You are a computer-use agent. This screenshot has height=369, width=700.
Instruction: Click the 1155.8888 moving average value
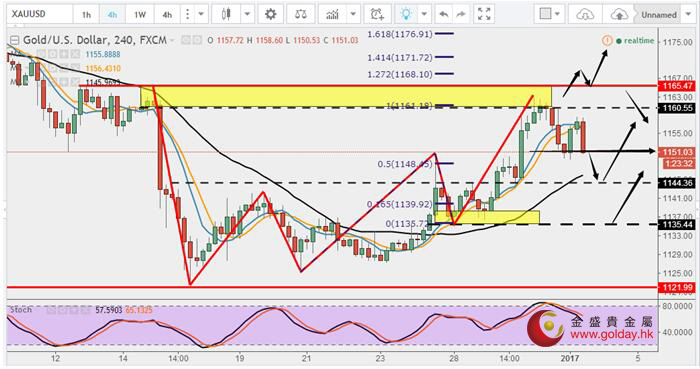click(x=103, y=54)
